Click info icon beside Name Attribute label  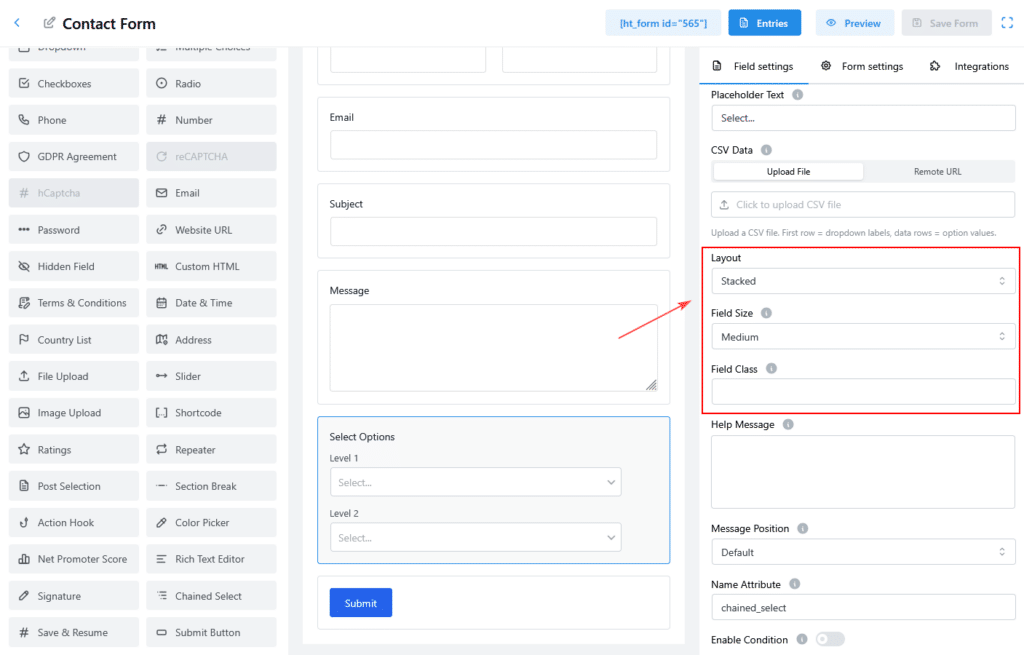click(x=795, y=584)
